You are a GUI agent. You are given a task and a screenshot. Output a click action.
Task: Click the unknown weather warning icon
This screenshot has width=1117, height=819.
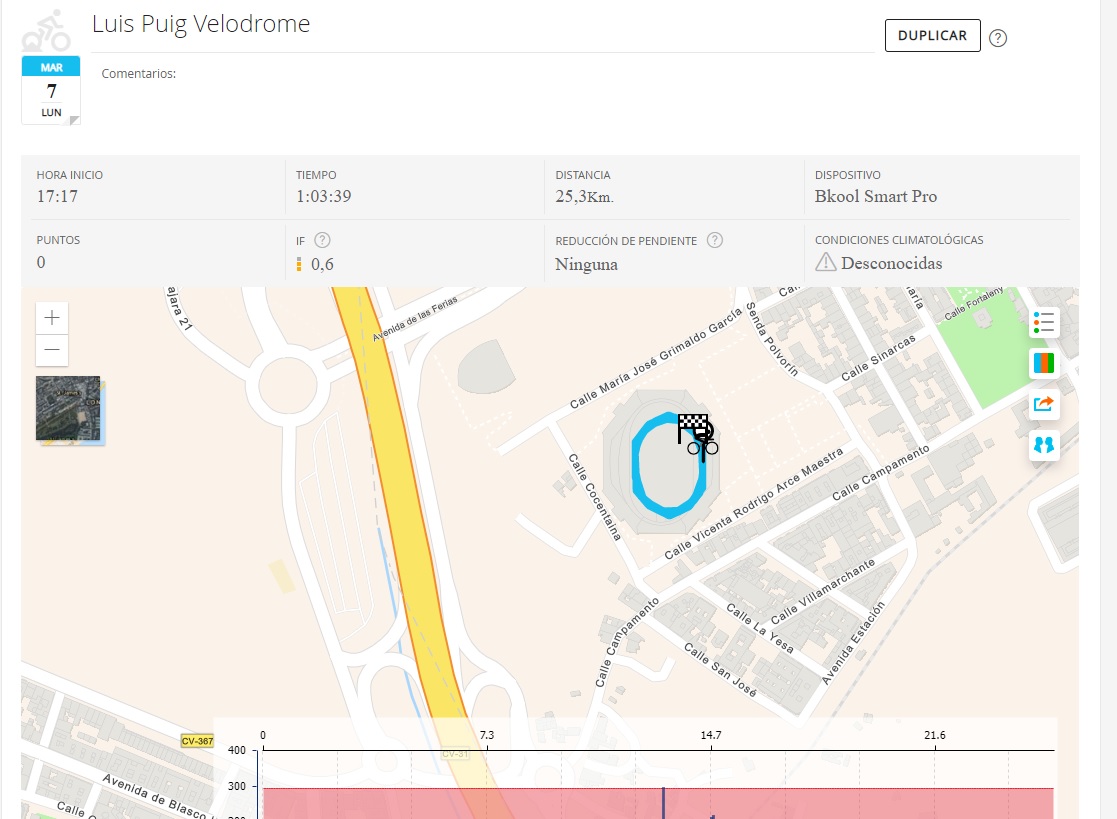click(826, 262)
